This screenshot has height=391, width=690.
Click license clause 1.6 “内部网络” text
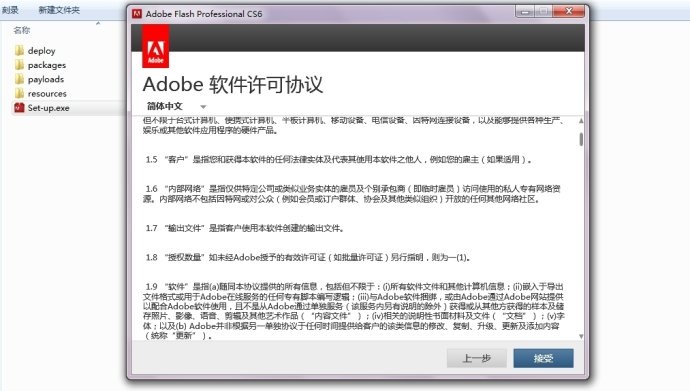352,194
